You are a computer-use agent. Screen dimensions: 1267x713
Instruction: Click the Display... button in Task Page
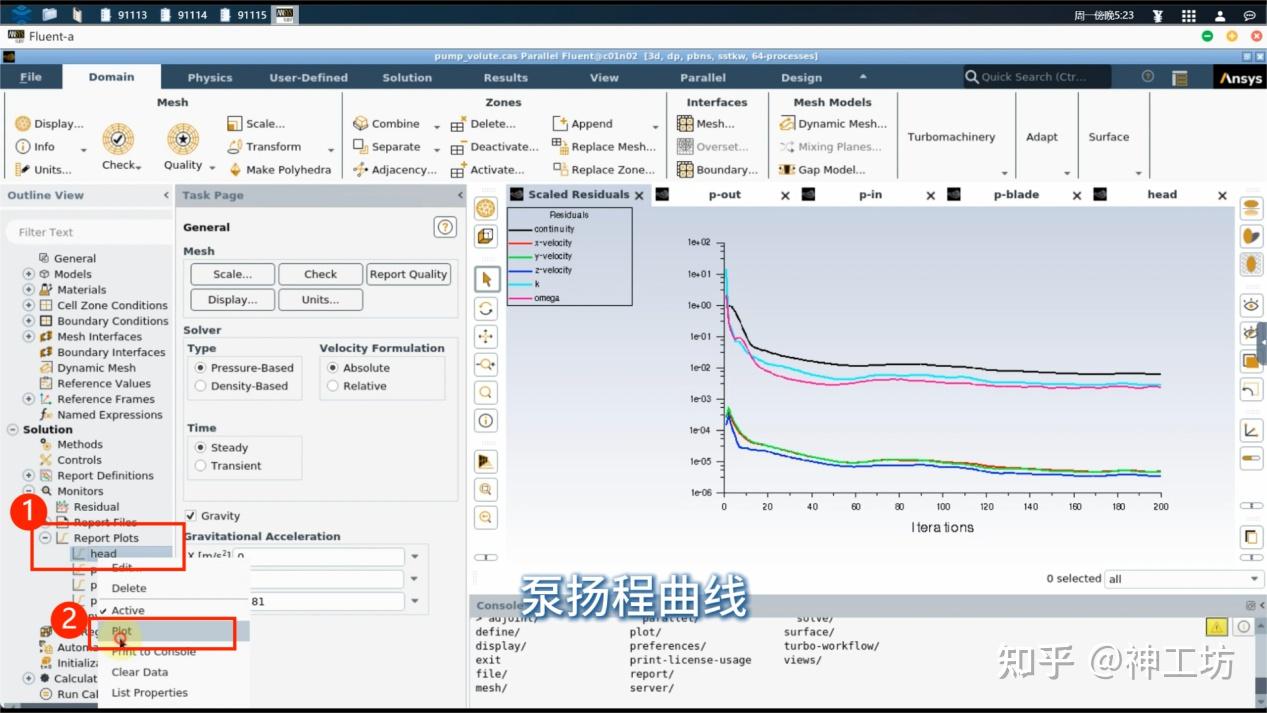pyautogui.click(x=232, y=300)
